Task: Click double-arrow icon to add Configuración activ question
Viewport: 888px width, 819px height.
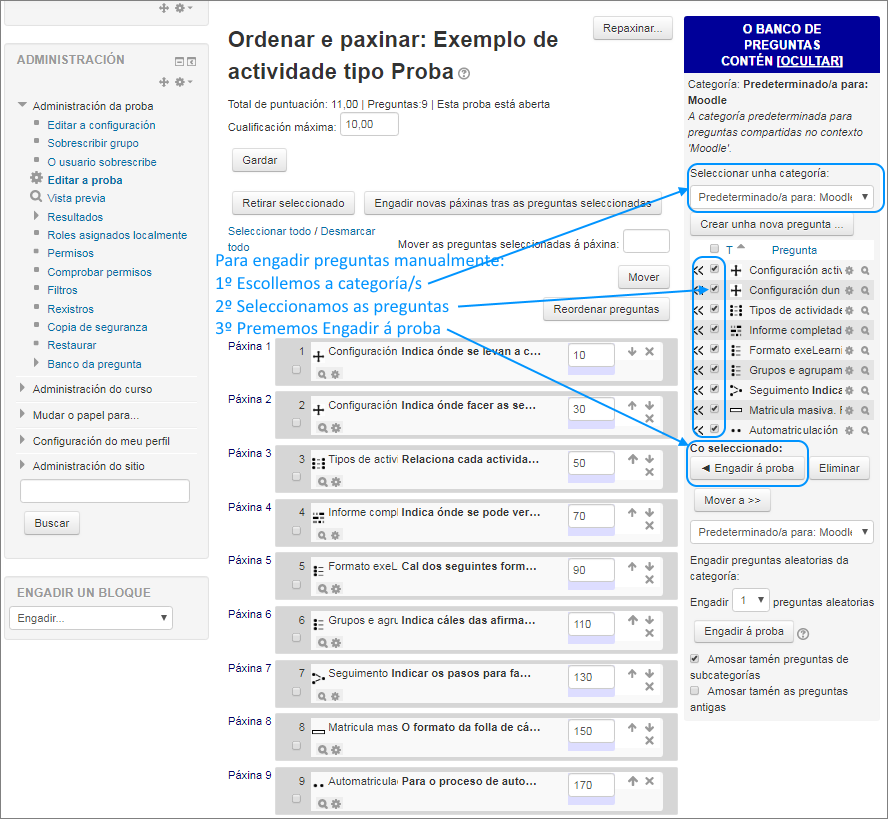Action: [x=698, y=269]
